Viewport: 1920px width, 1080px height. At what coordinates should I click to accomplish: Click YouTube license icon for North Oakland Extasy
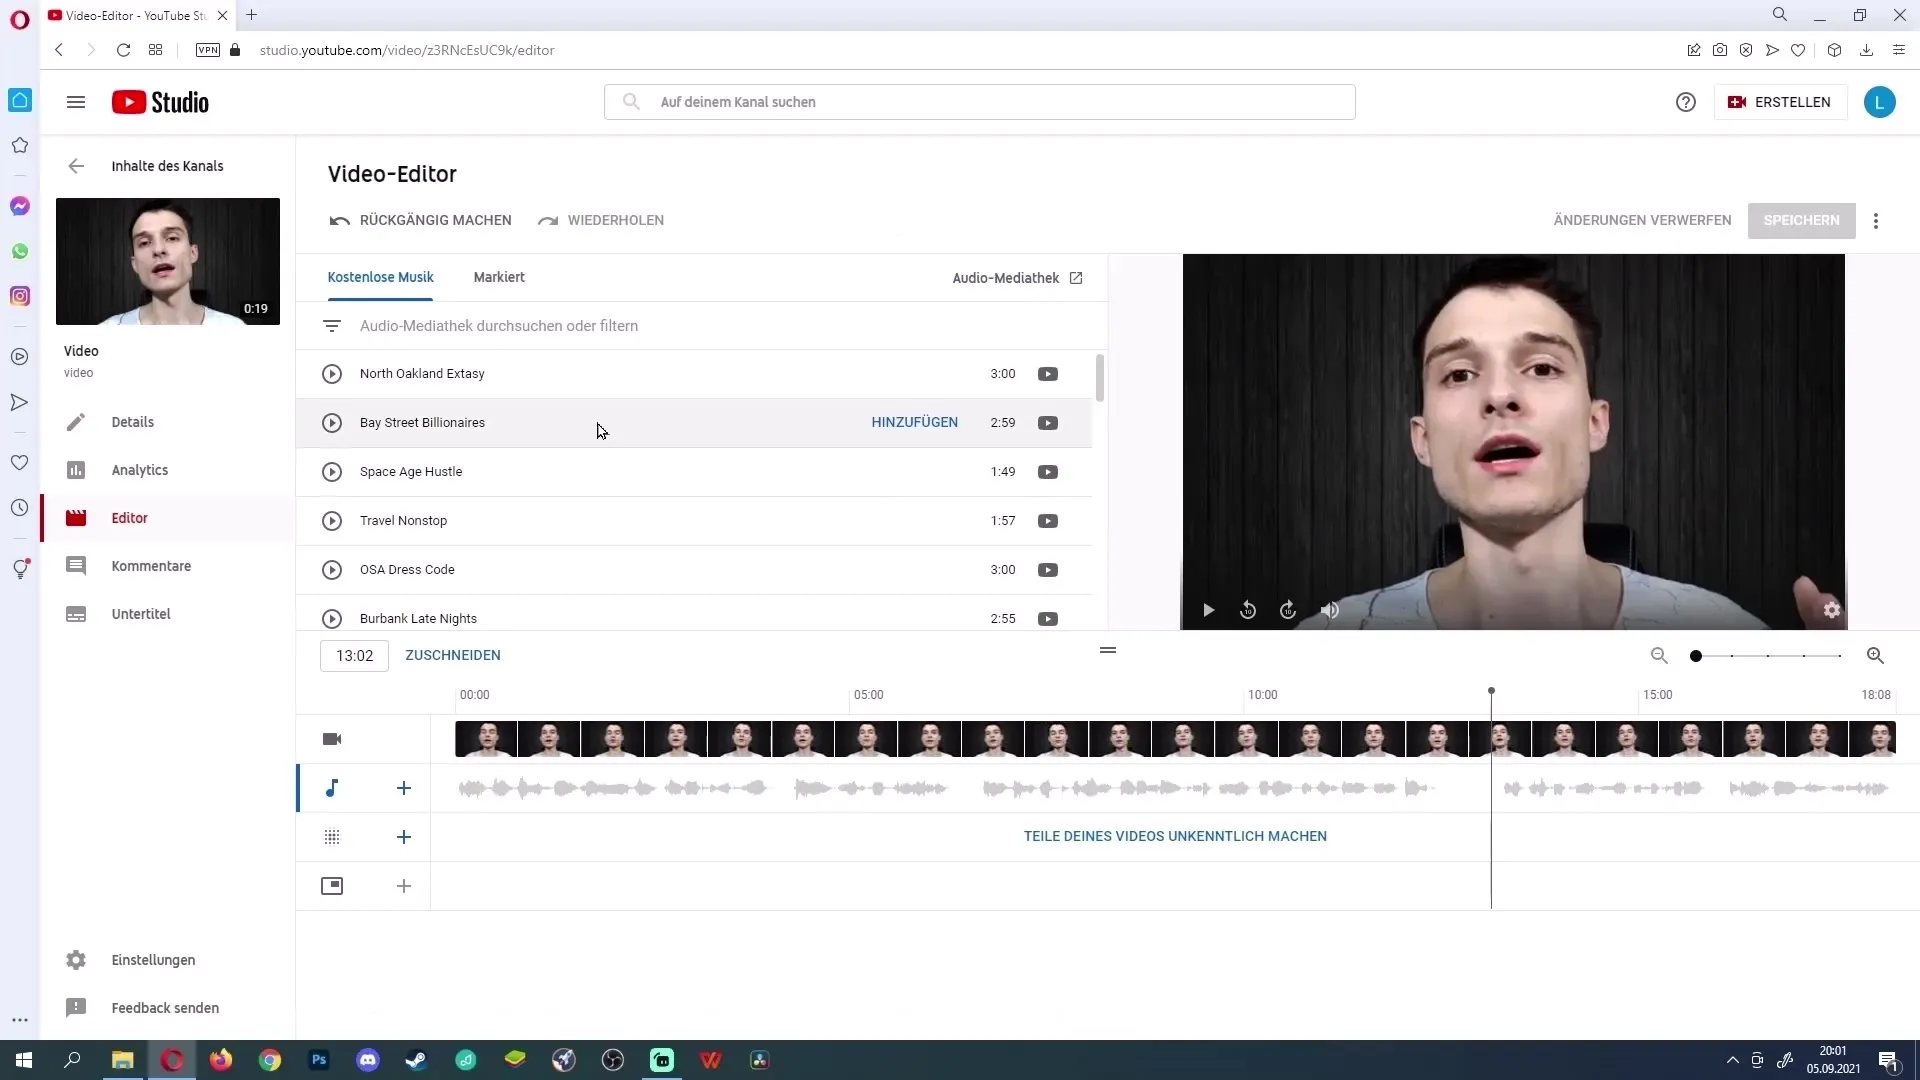click(x=1048, y=374)
